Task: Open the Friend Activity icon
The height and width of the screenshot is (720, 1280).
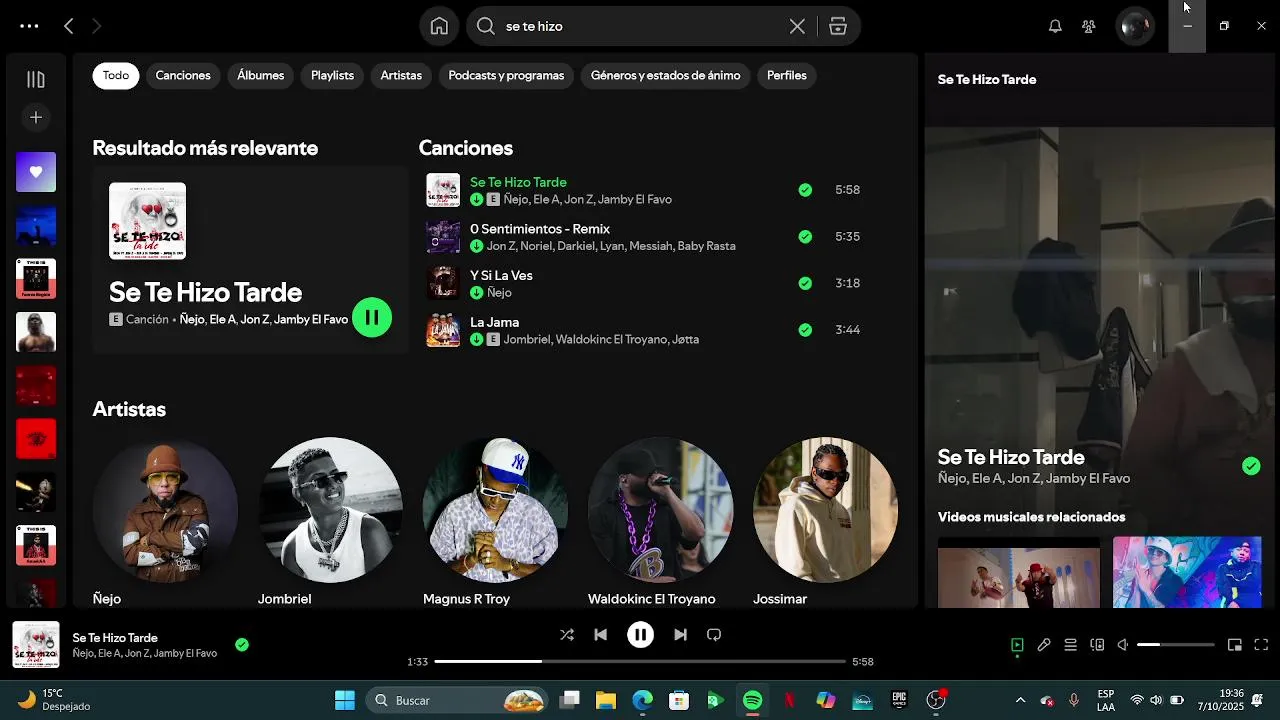Action: 1089,27
